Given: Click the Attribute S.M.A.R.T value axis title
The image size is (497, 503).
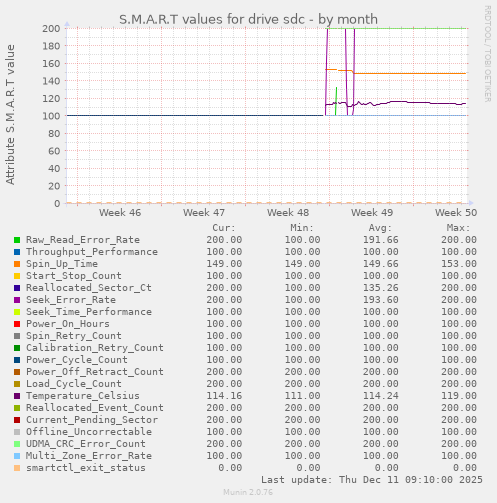Looking at the screenshot, I should click(x=10, y=115).
